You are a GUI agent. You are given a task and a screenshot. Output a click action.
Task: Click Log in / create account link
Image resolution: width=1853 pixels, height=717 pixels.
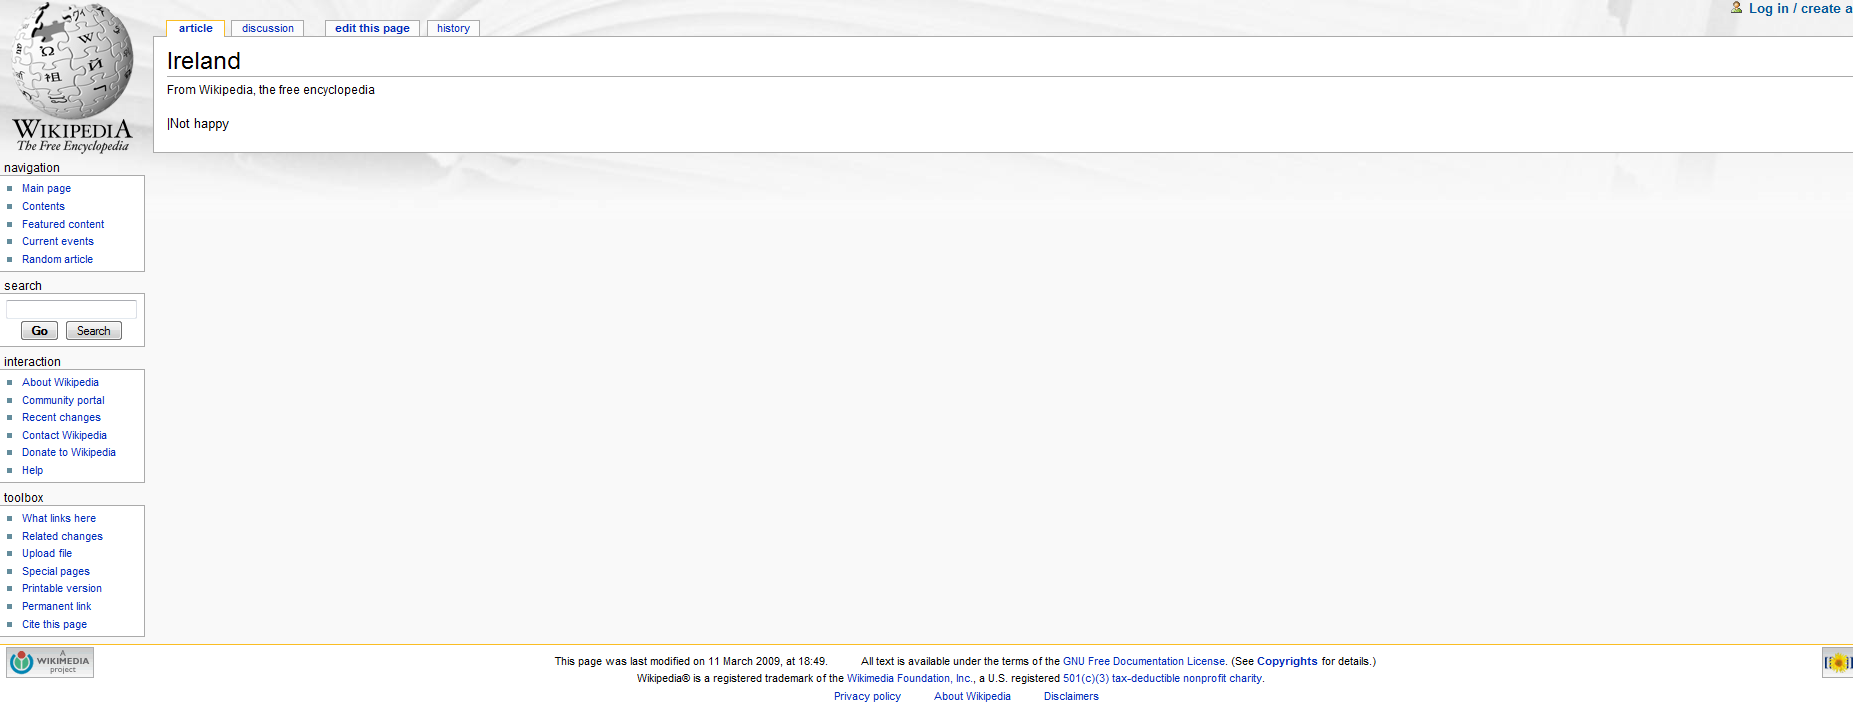point(1800,8)
